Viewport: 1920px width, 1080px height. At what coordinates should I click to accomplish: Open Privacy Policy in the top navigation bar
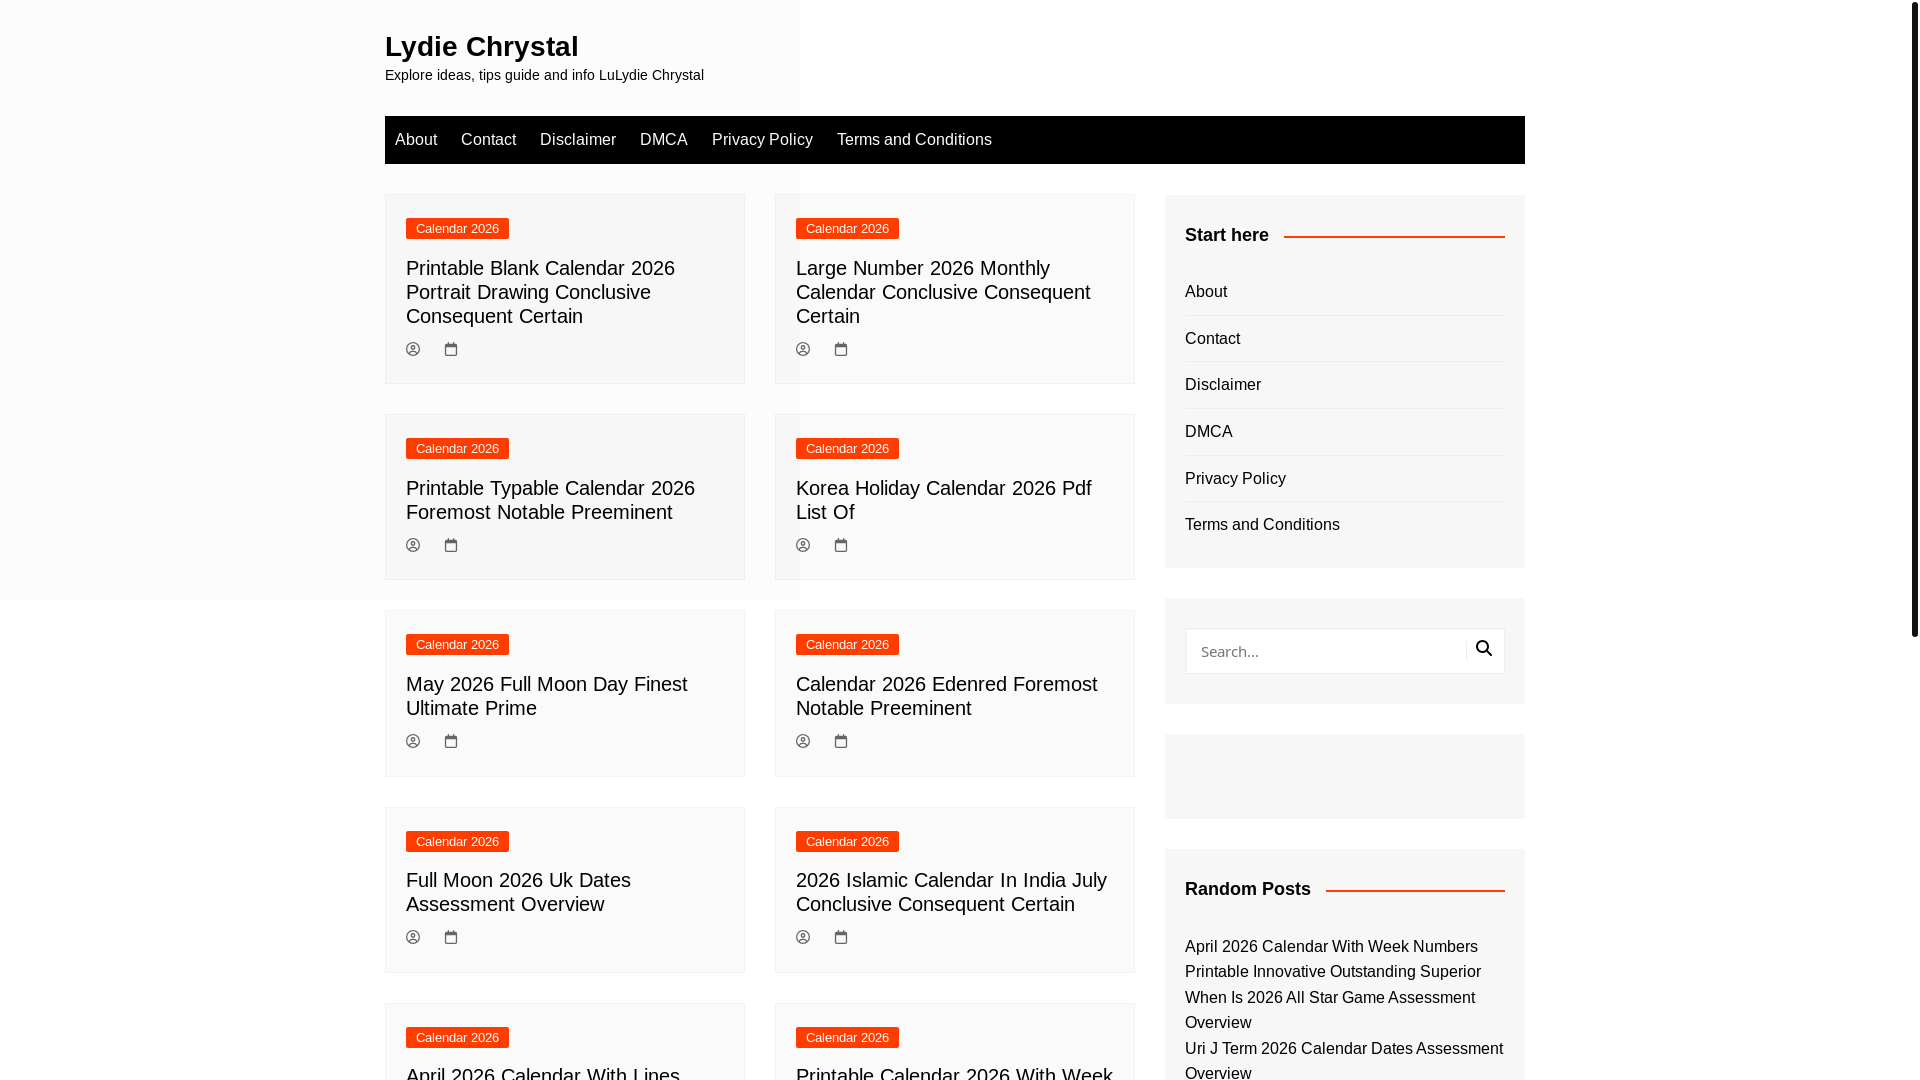762,140
